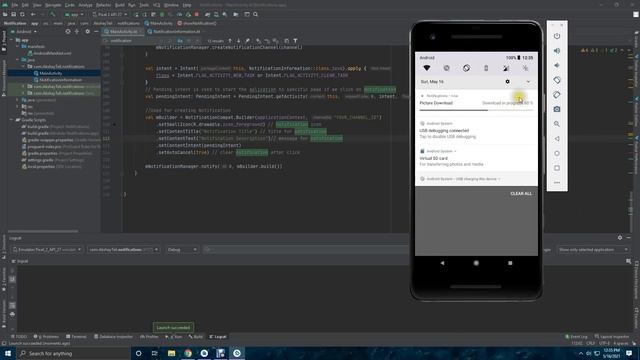Expand the phone quick settings chevron

pos(528,82)
